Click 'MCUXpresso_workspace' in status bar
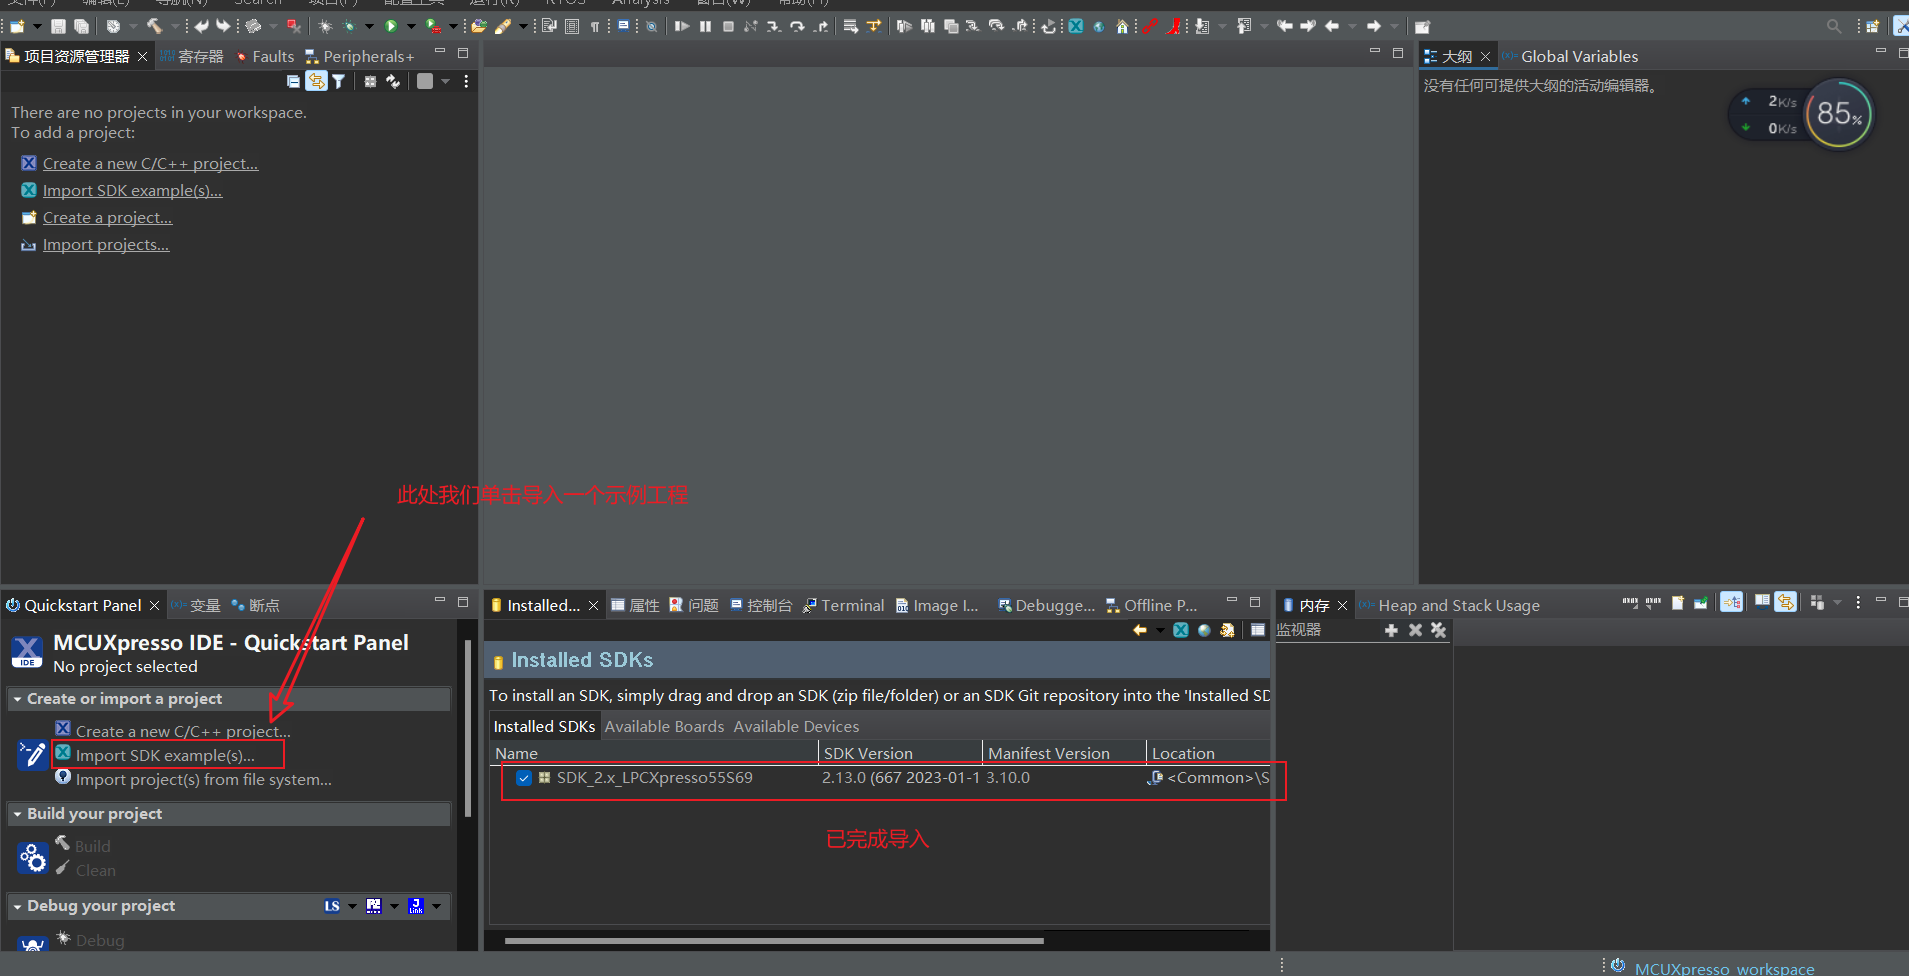1909x976 pixels. tap(1724, 968)
